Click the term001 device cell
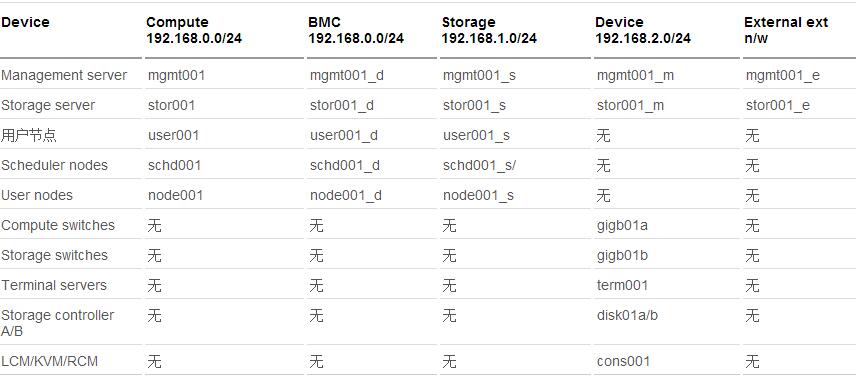 point(622,285)
